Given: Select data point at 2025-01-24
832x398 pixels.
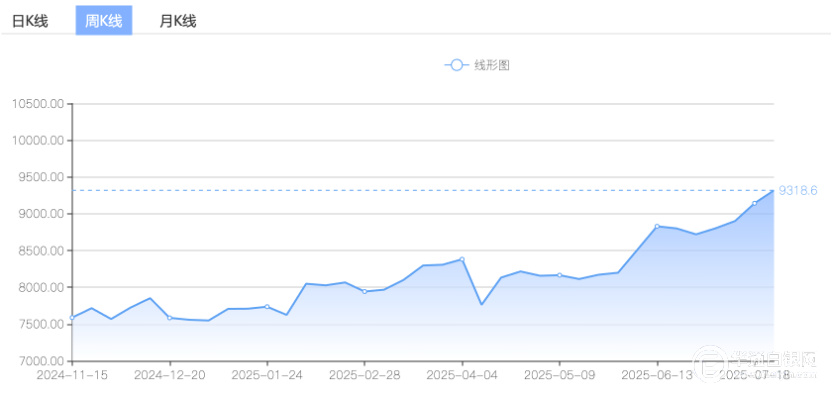Looking at the screenshot, I should 267,307.
